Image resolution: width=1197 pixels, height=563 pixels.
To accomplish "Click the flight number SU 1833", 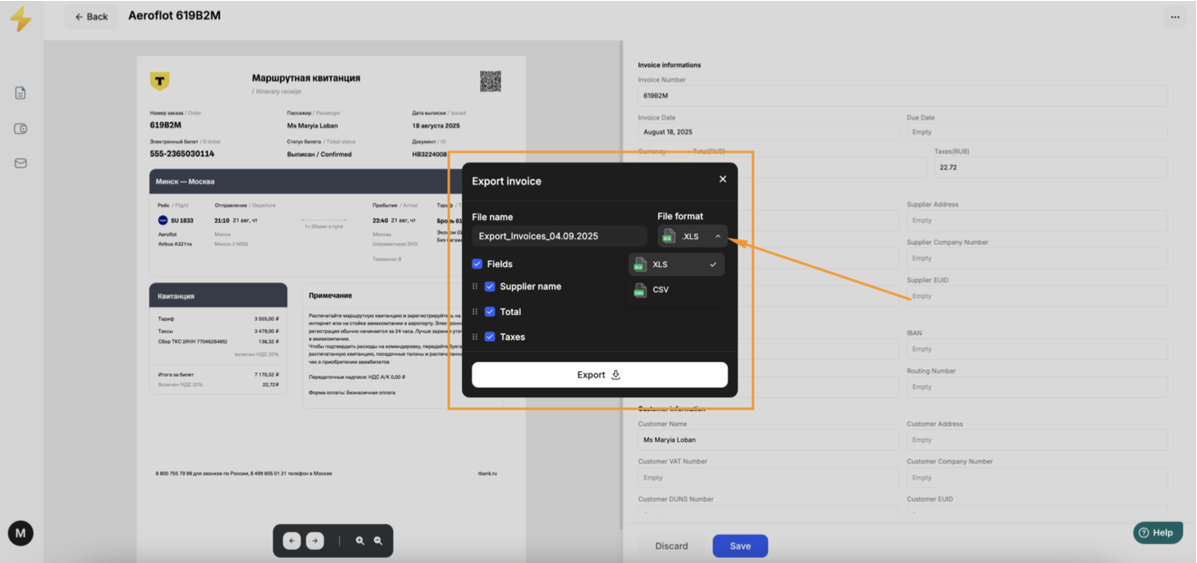I will coord(182,220).
